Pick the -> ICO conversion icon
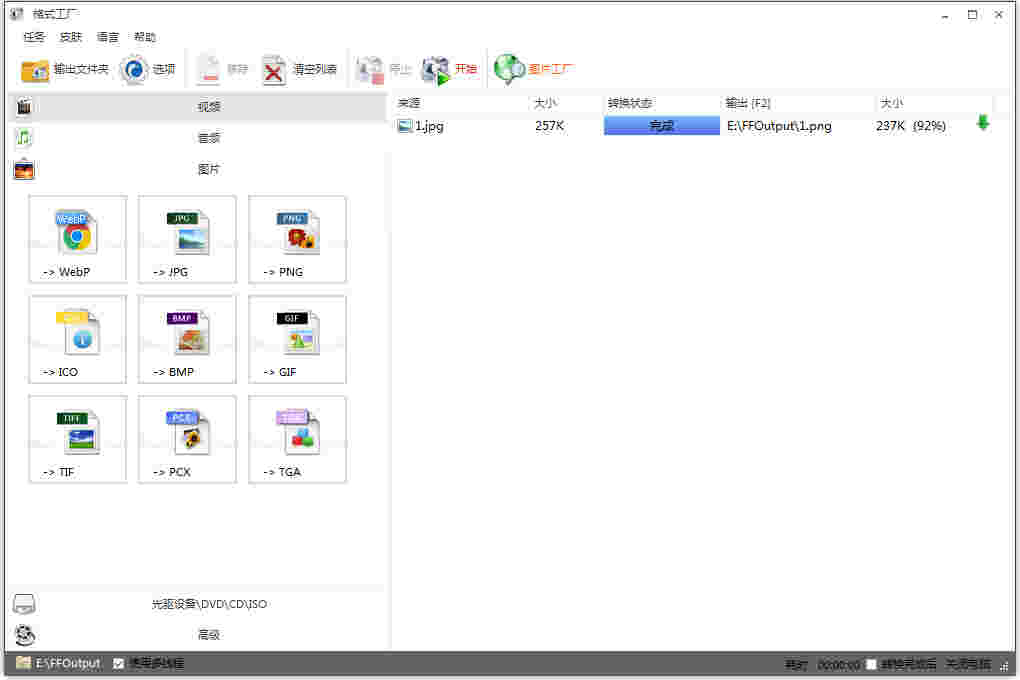The width and height of the screenshot is (1020, 680). pos(77,339)
